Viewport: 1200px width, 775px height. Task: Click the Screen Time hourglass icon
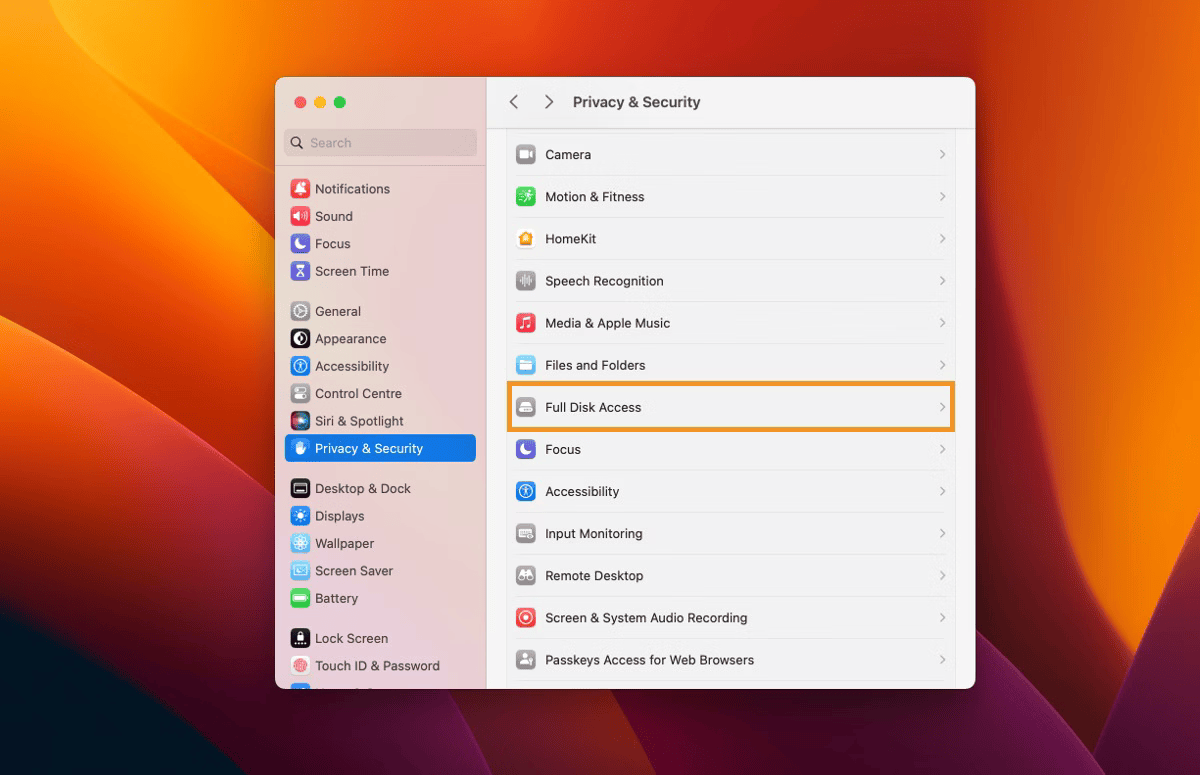(x=300, y=271)
